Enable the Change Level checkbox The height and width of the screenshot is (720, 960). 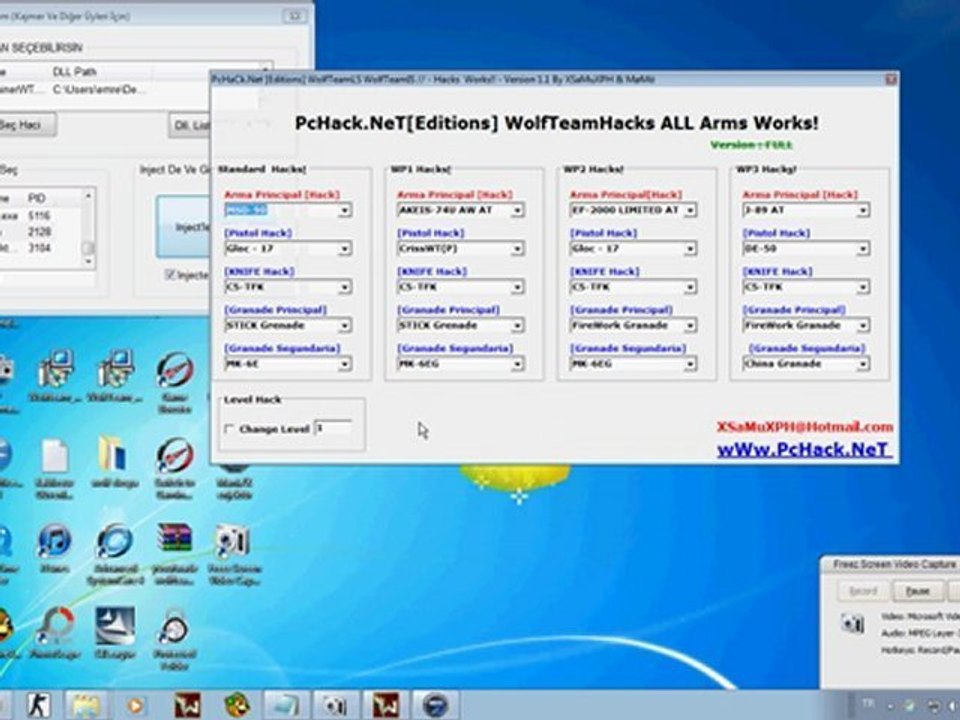(230, 429)
